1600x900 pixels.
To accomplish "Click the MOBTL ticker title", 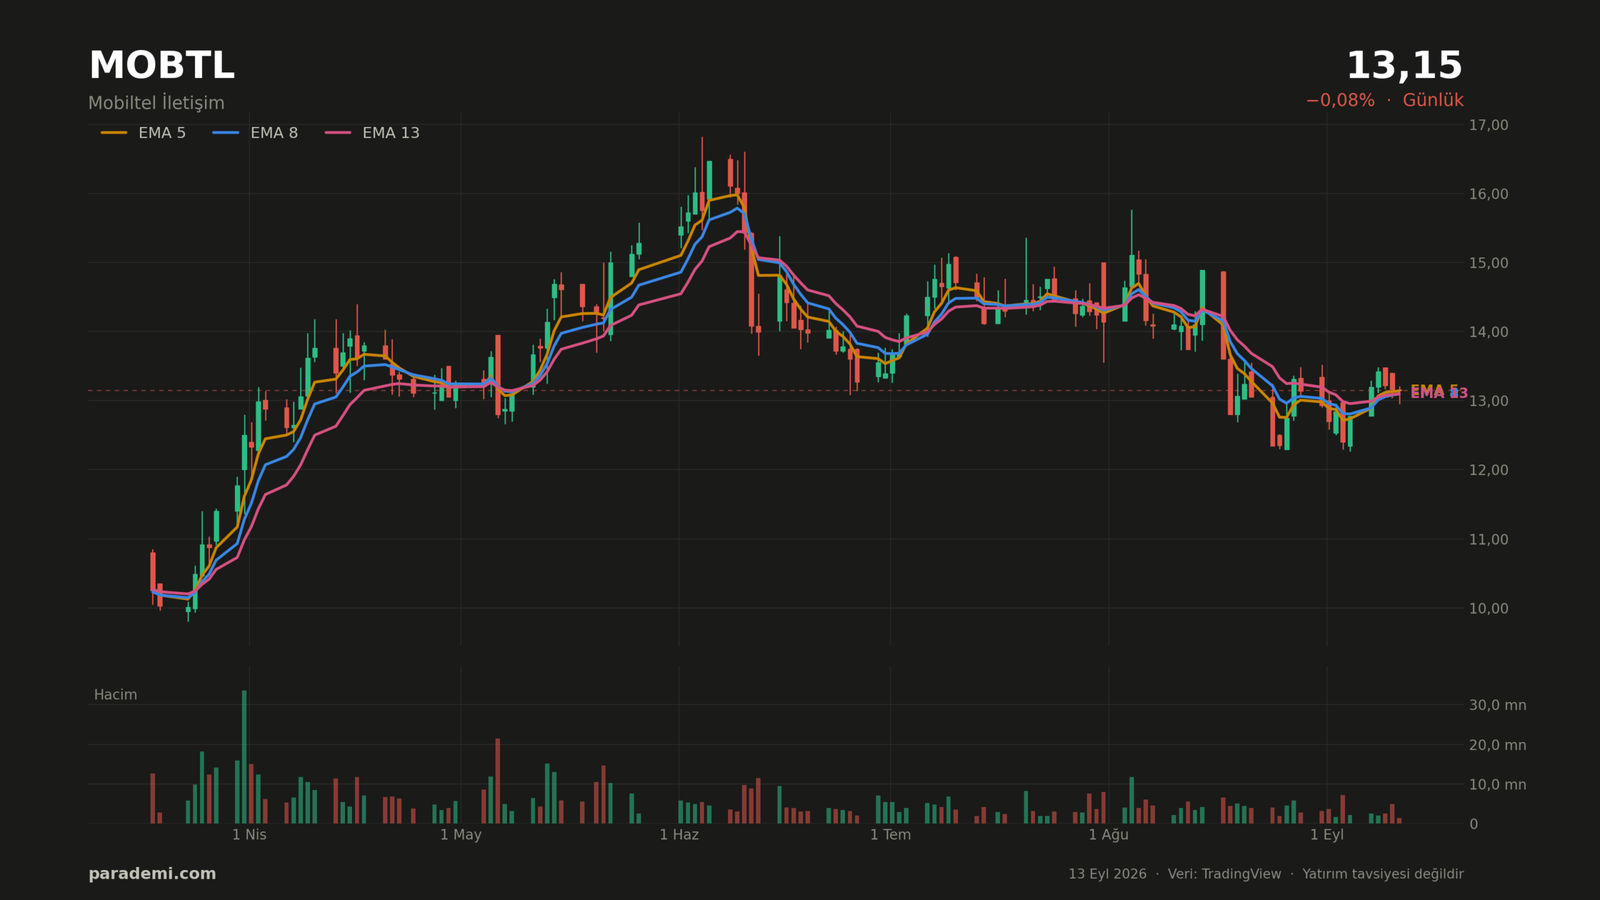I will 161,66.
